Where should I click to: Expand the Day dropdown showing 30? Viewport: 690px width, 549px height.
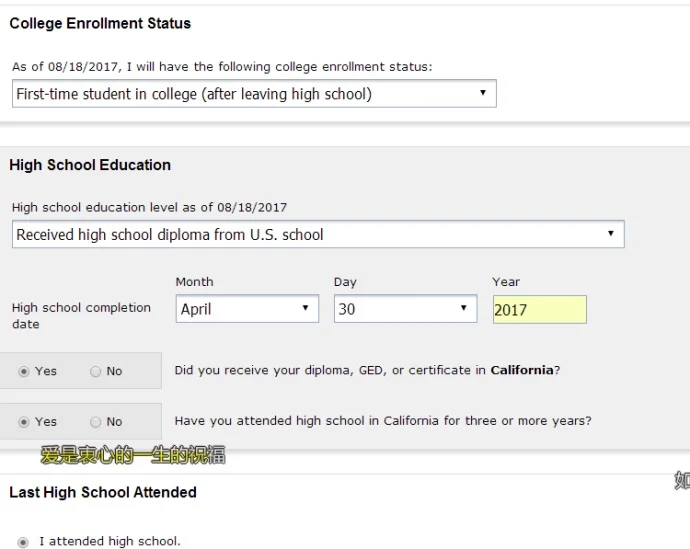pos(405,309)
